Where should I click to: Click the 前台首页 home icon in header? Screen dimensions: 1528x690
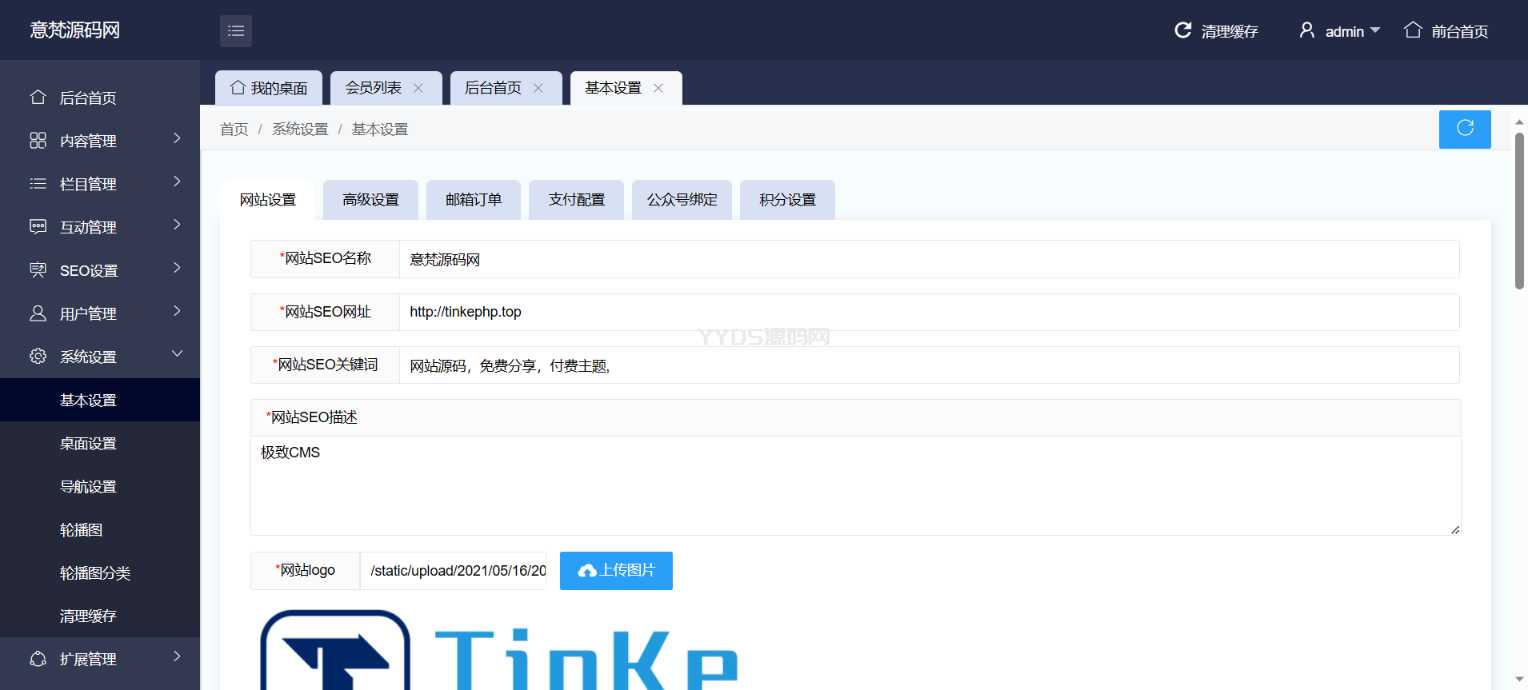pos(1413,30)
